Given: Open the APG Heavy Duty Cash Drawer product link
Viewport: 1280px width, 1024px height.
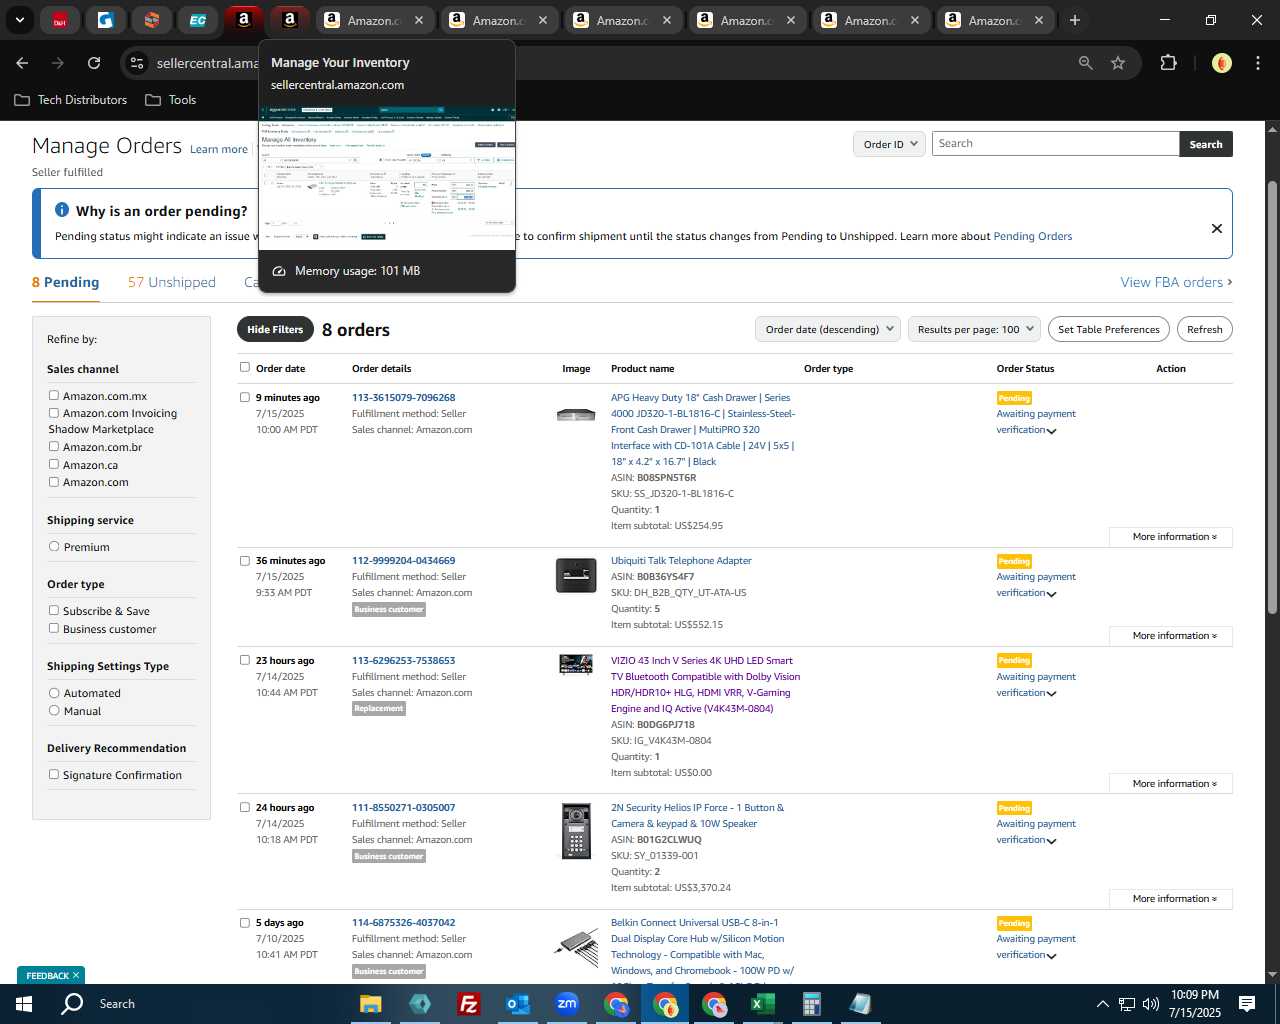Looking at the screenshot, I should [703, 430].
